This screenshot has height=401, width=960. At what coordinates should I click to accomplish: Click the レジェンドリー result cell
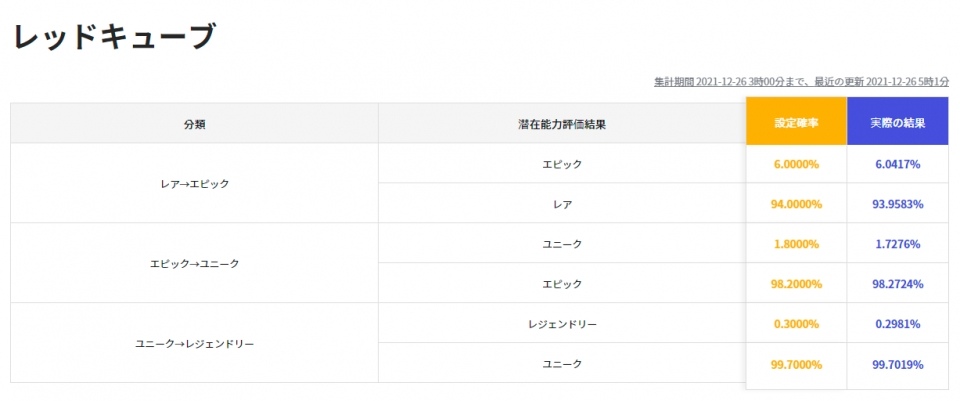562,324
